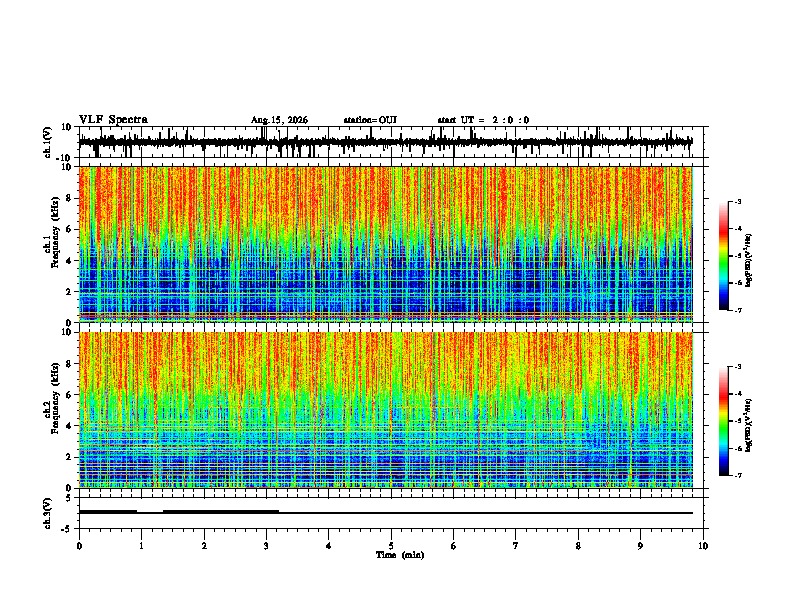Click the "start UT = 2 : 0 : 0" text
792x612 pixels.
(x=483, y=120)
